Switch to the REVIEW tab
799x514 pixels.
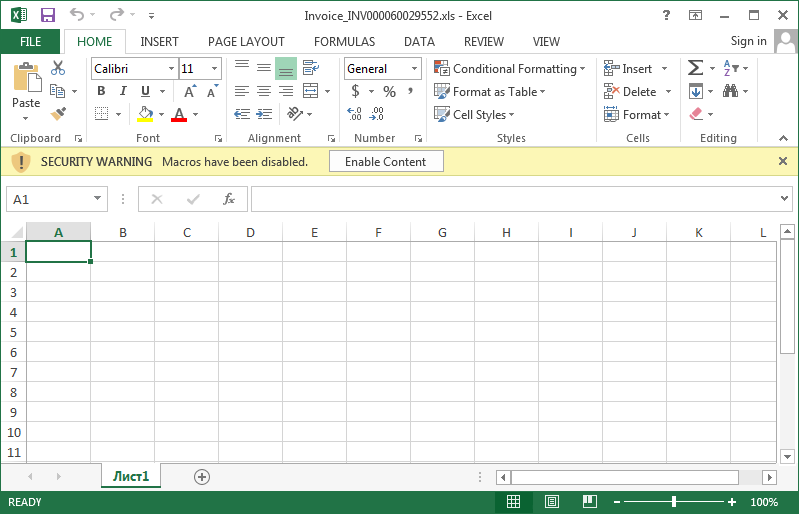coord(484,42)
